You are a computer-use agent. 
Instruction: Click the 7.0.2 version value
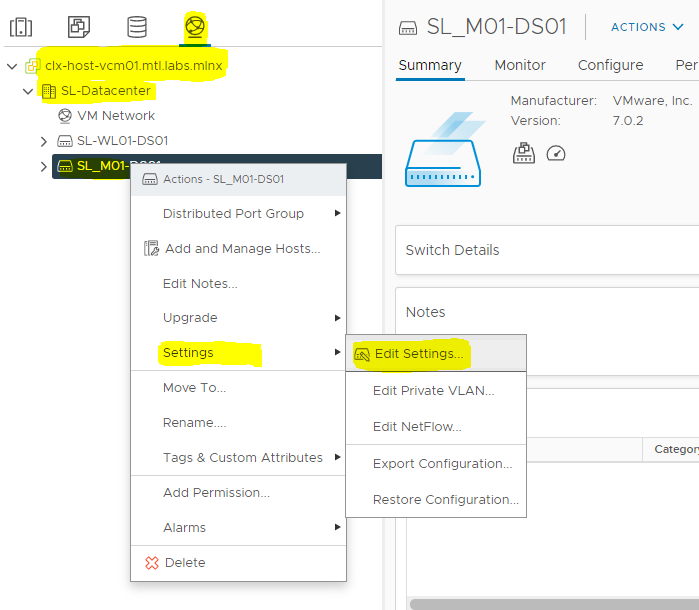(628, 121)
